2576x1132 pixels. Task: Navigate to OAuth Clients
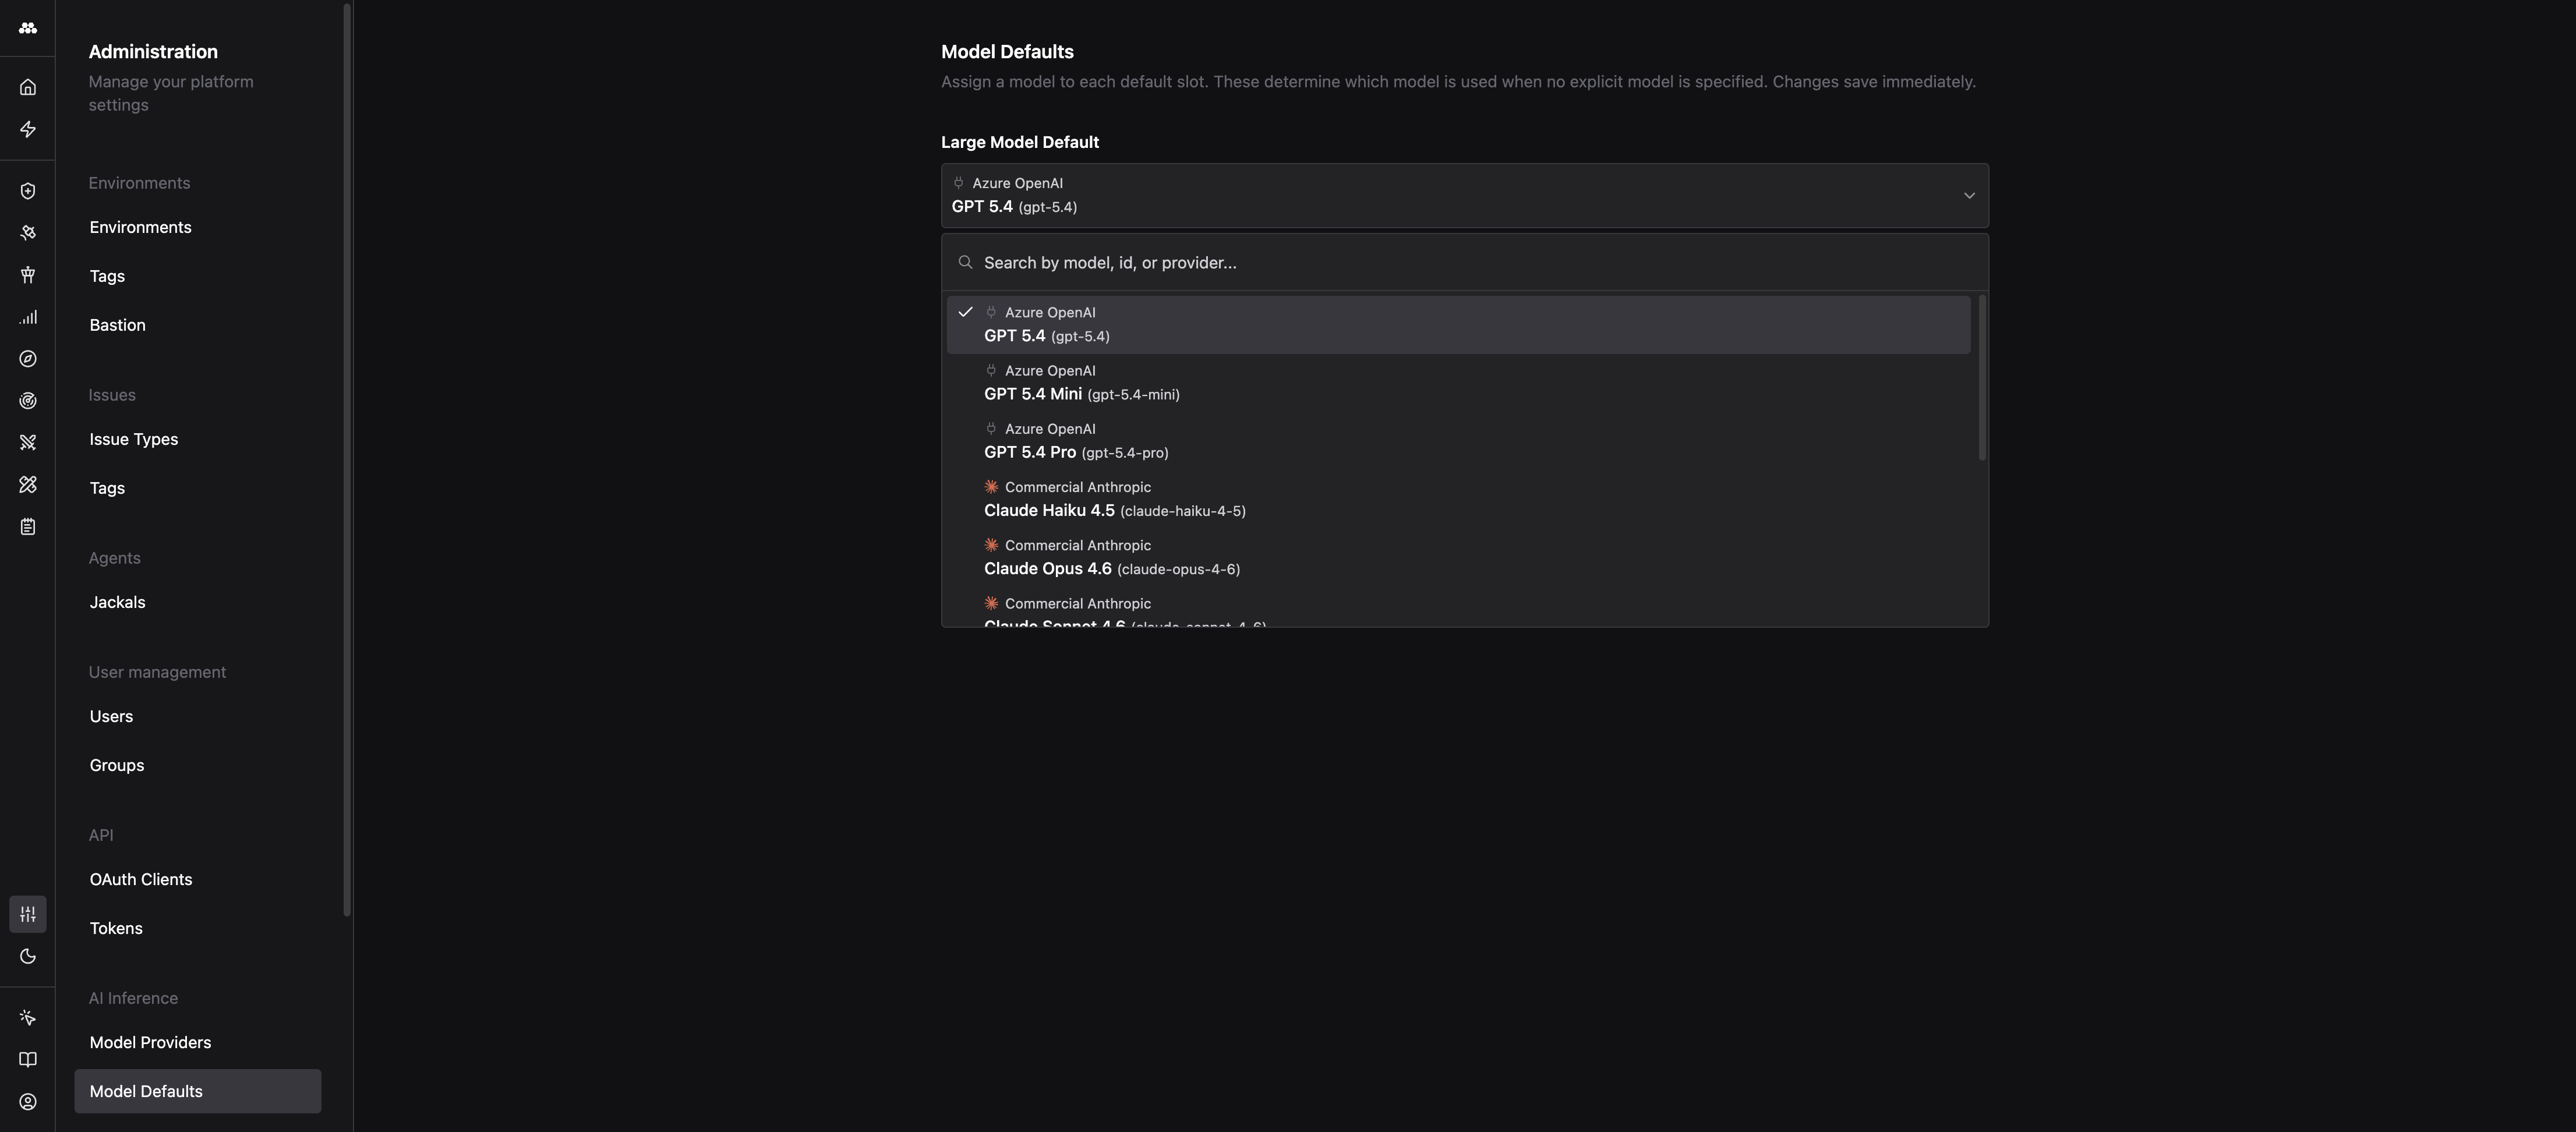tap(140, 879)
